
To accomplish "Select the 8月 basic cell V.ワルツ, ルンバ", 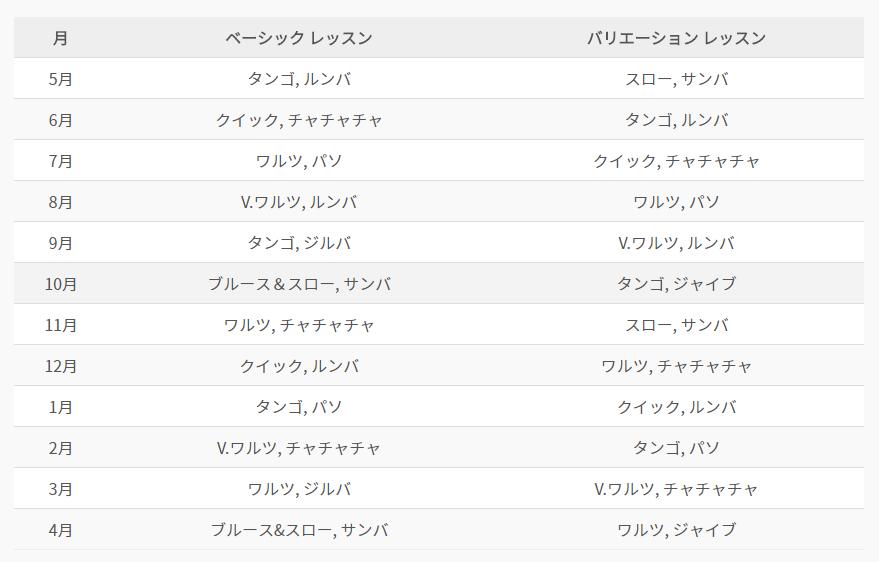I will [299, 202].
